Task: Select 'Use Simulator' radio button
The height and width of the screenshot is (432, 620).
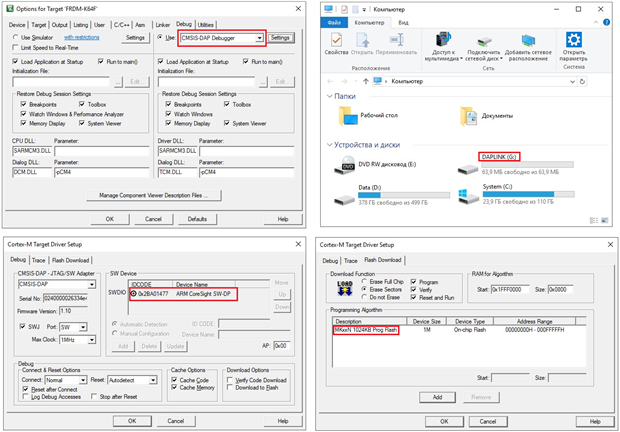Action: 15,37
